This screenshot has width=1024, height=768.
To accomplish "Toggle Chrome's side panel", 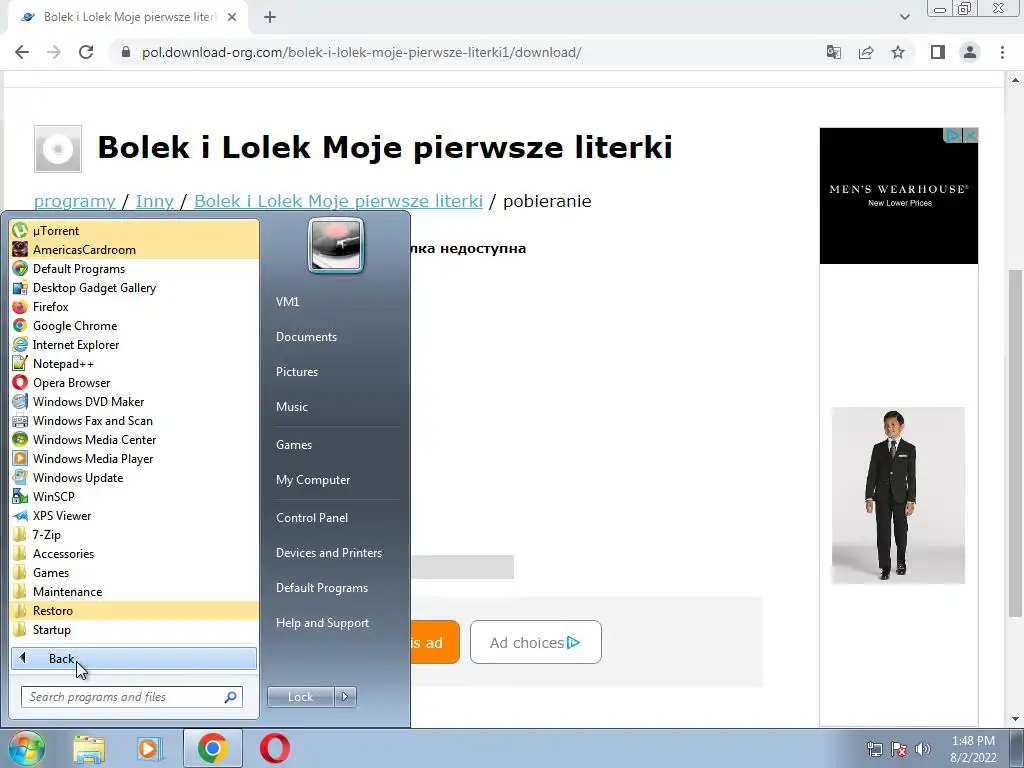I will point(938,52).
